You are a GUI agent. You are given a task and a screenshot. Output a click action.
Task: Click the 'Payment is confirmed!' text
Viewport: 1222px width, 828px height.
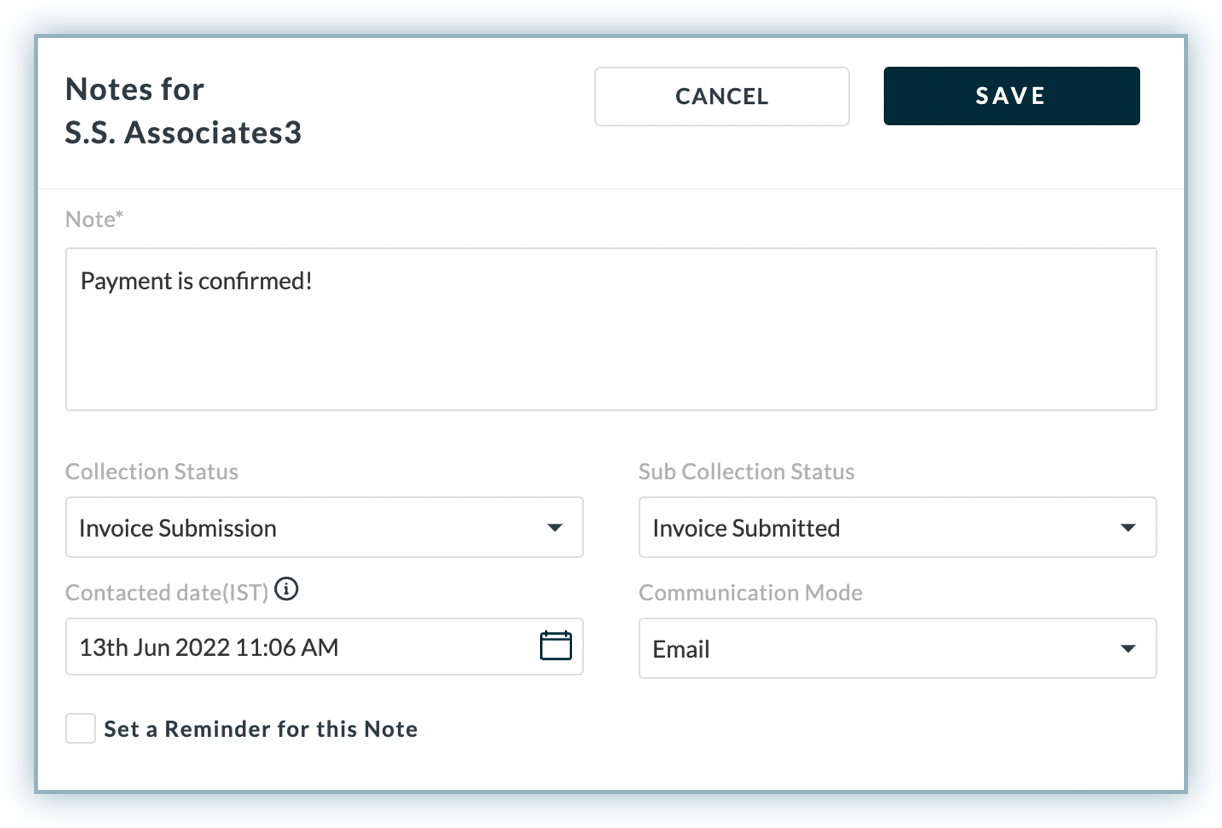(x=197, y=282)
